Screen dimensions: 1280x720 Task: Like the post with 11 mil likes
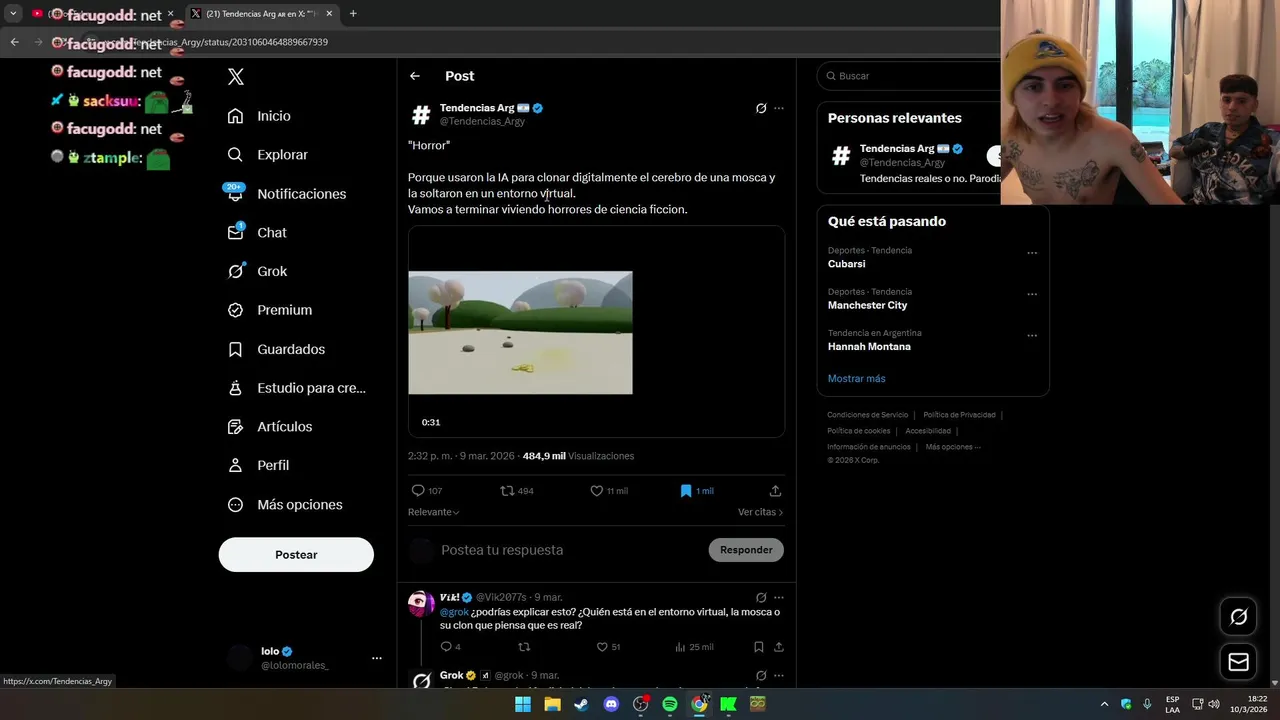[609, 491]
